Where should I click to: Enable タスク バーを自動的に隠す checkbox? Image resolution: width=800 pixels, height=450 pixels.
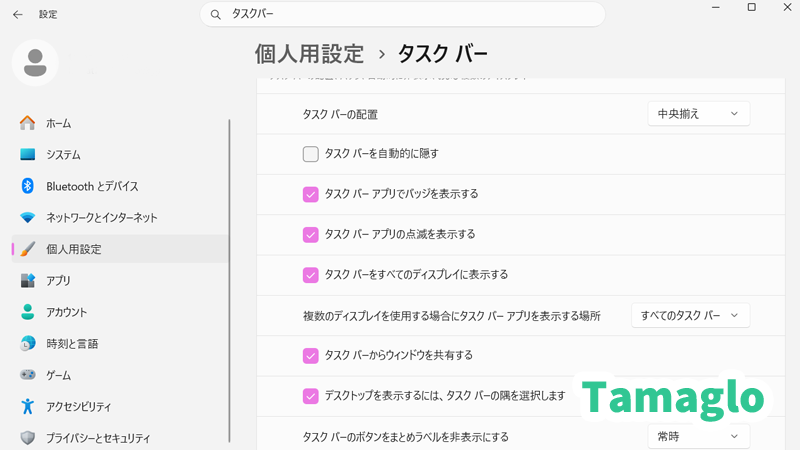(x=311, y=154)
